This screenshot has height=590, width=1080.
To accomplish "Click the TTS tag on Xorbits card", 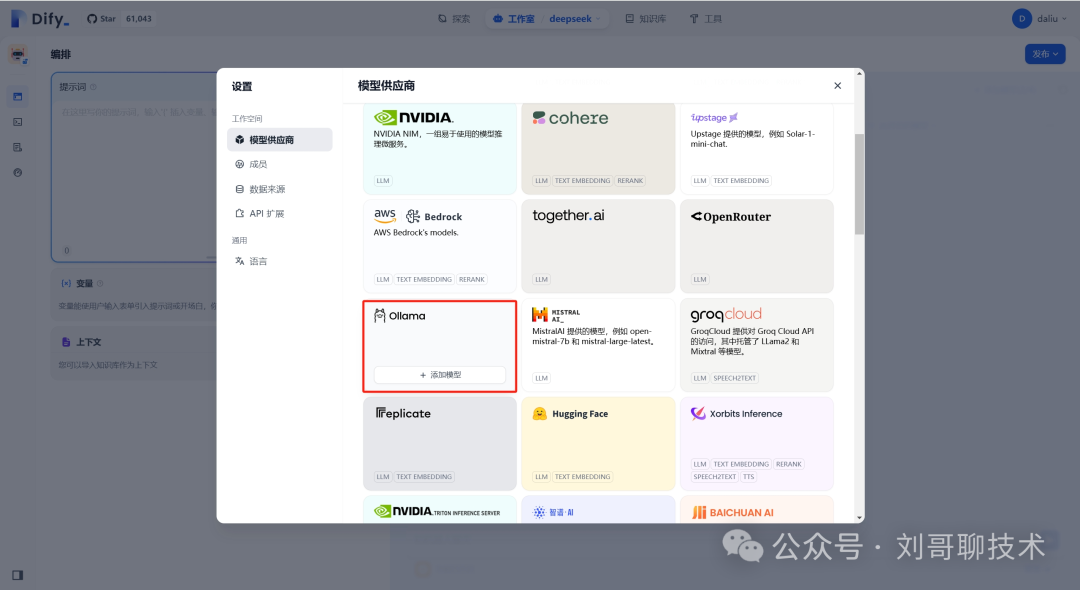I will click(x=749, y=476).
